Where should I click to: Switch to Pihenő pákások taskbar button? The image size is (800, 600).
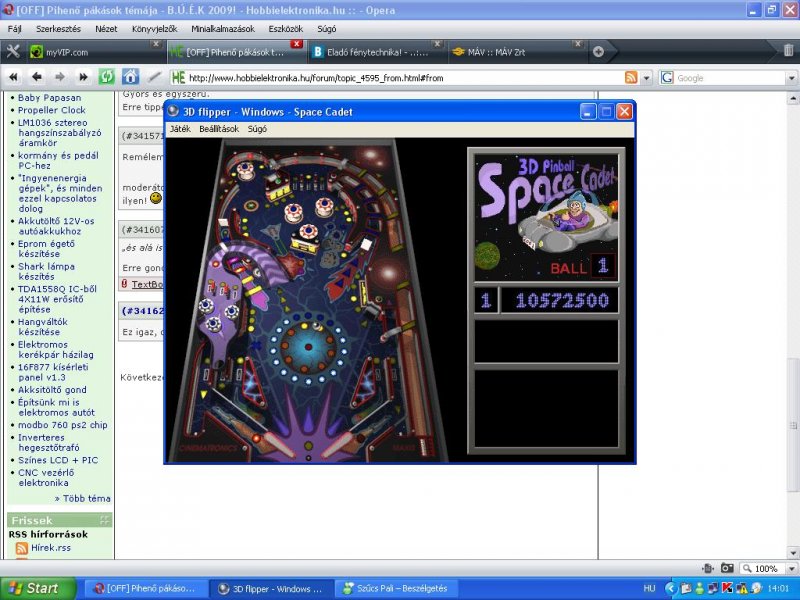tap(145, 589)
